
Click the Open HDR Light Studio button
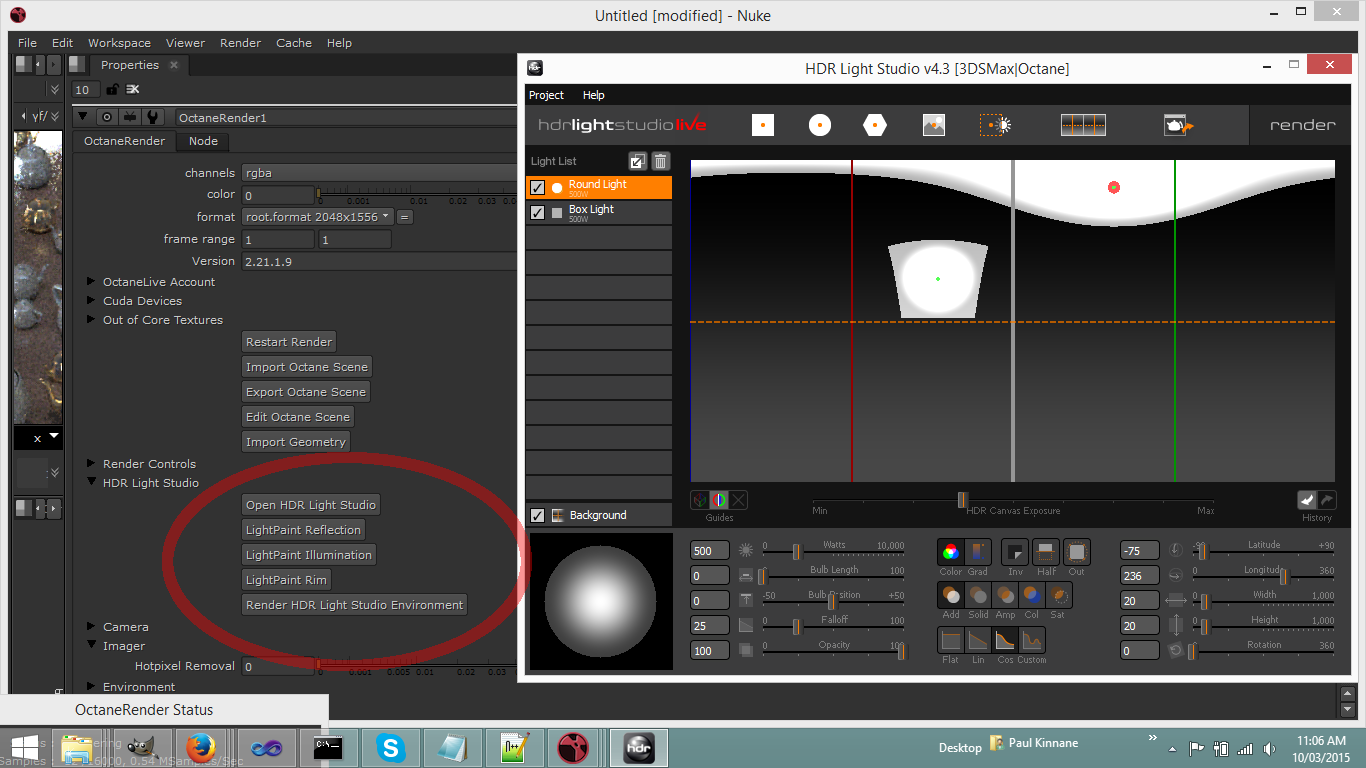point(311,505)
